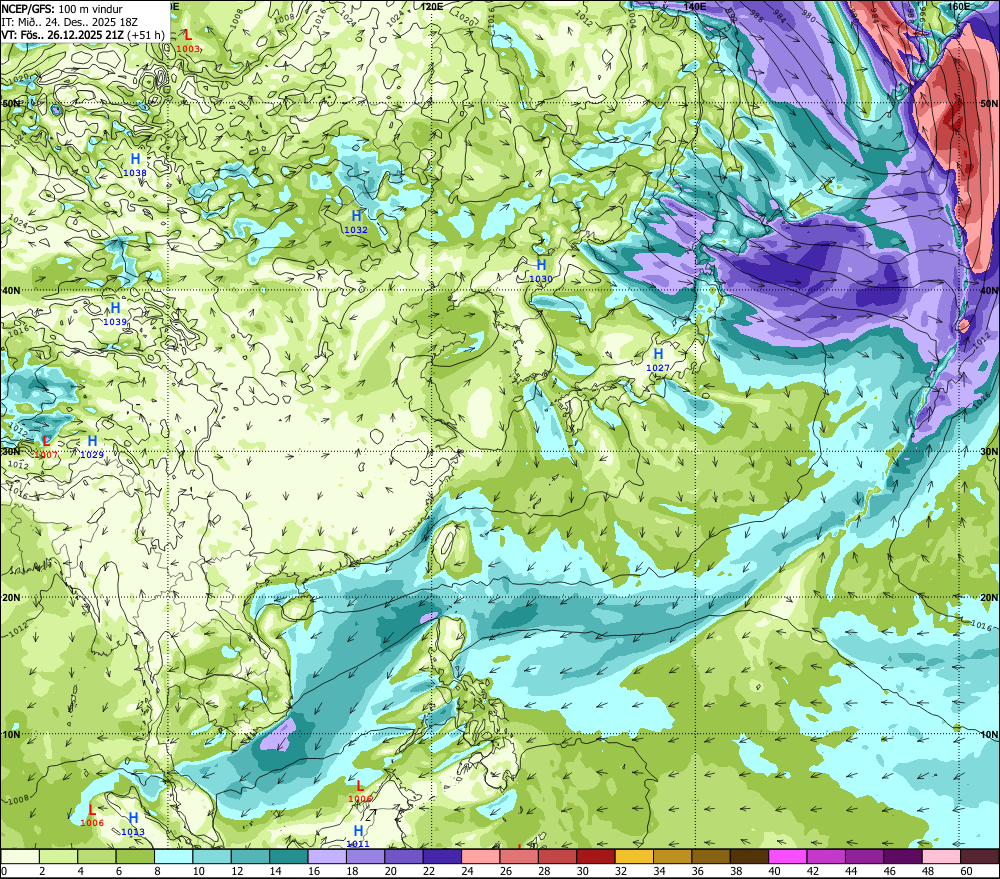Select the H 1013 high pressure marker
The height and width of the screenshot is (879, 1000).
pyautogui.click(x=133, y=824)
